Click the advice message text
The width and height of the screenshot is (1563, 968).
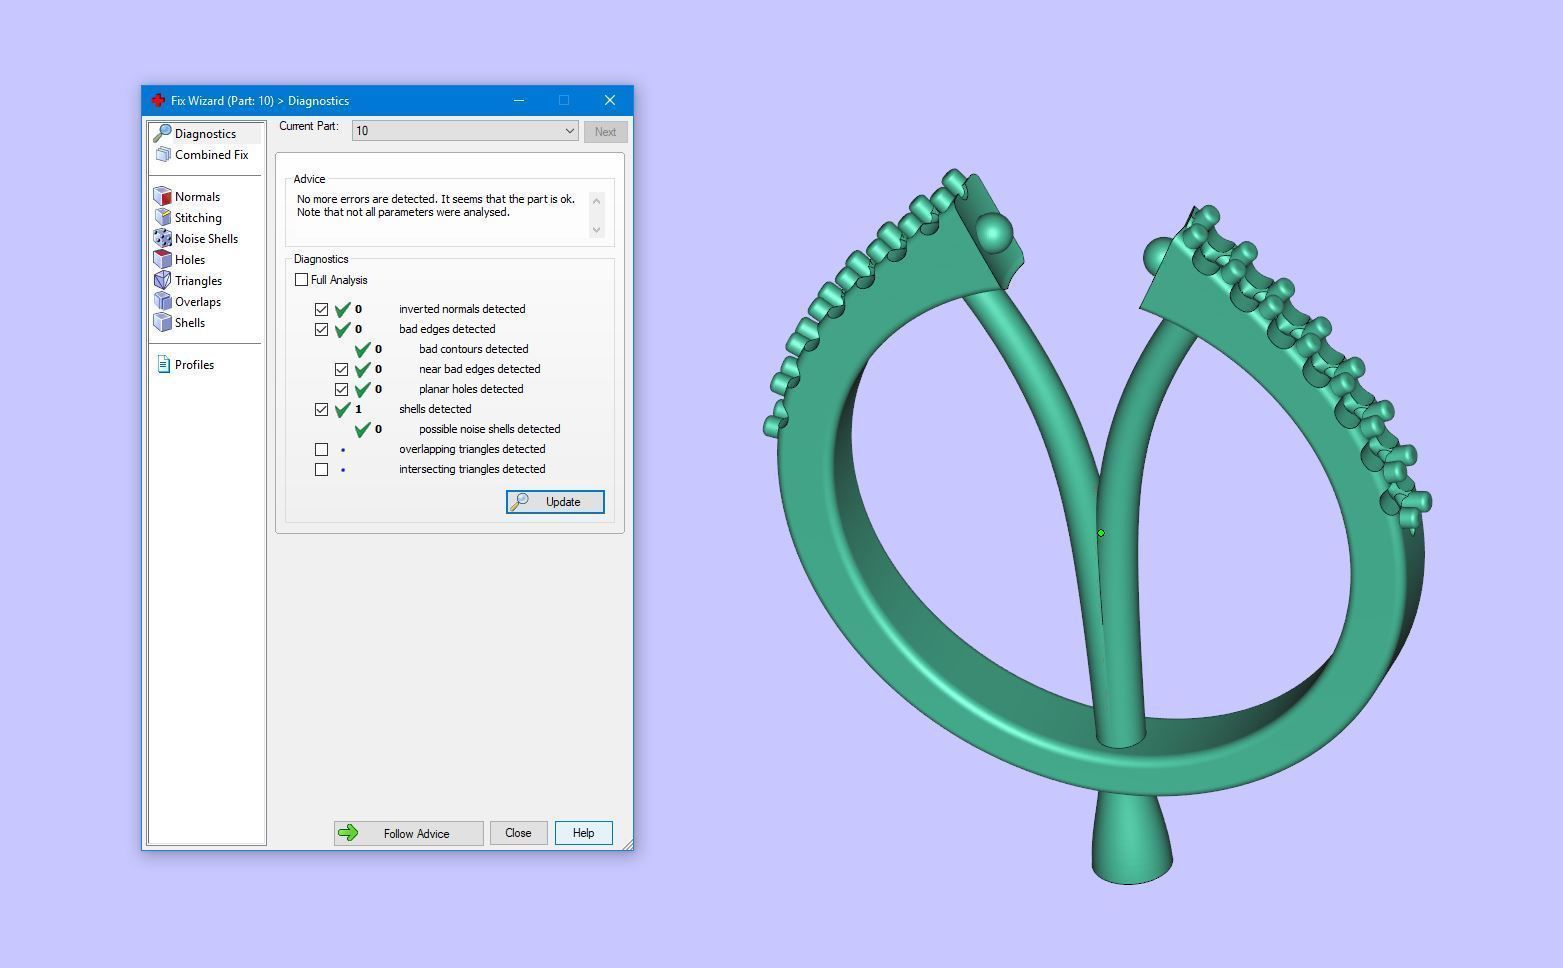pos(436,205)
